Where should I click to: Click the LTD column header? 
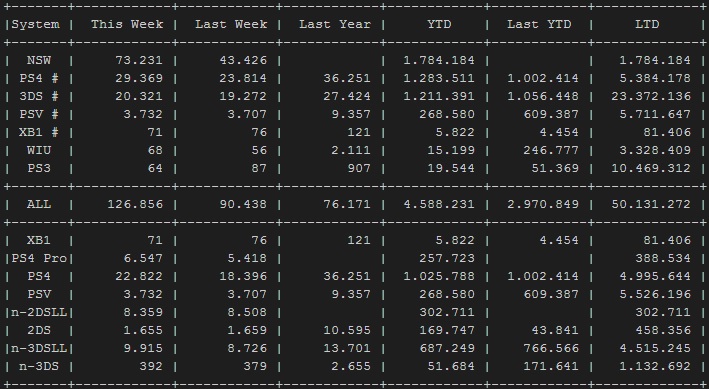click(647, 24)
